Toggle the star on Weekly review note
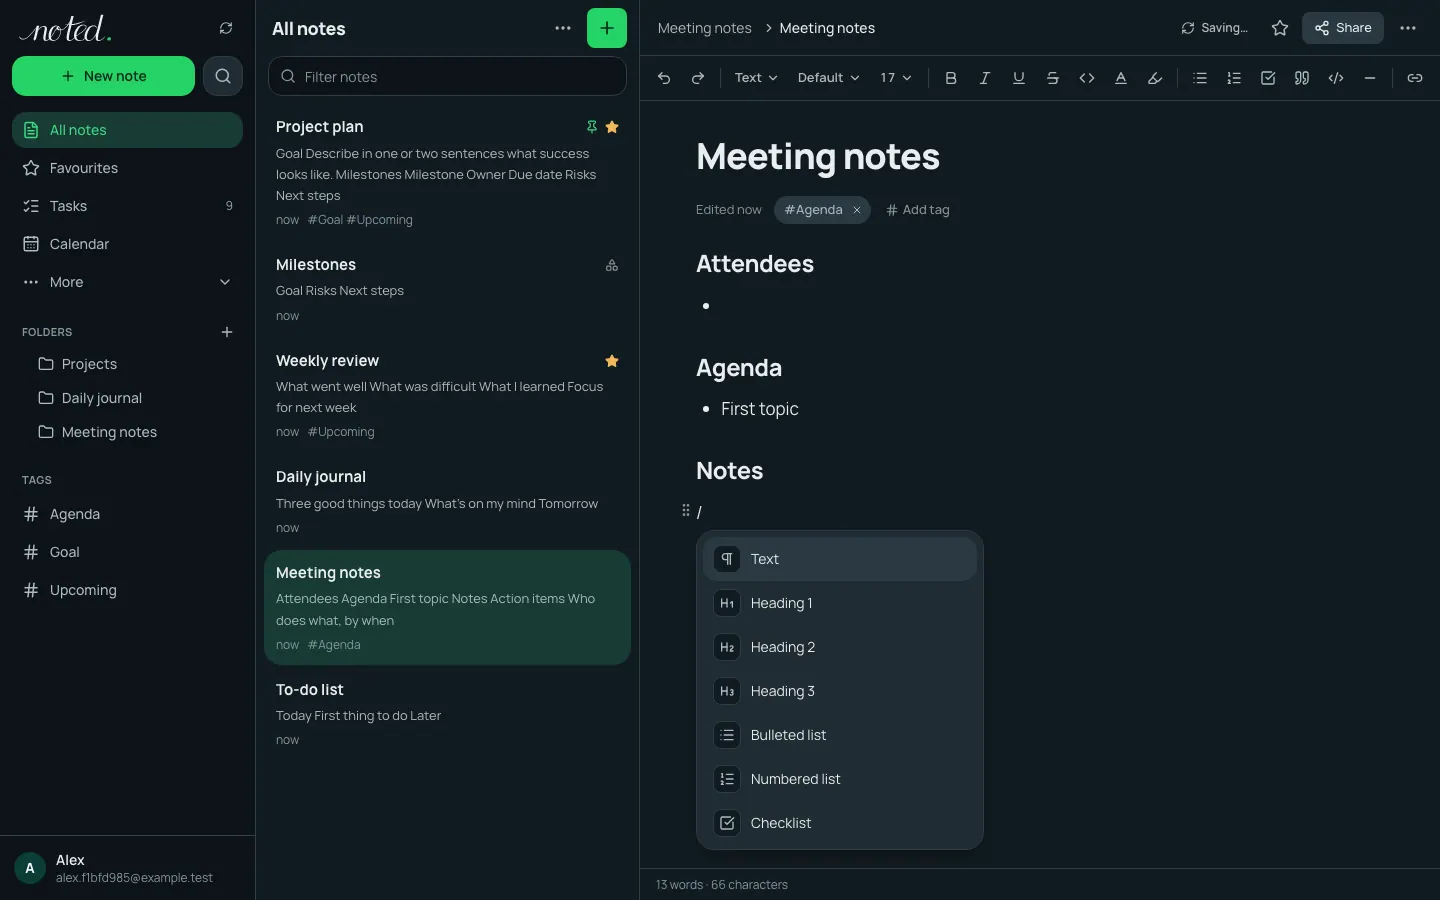The height and width of the screenshot is (900, 1440). 612,361
